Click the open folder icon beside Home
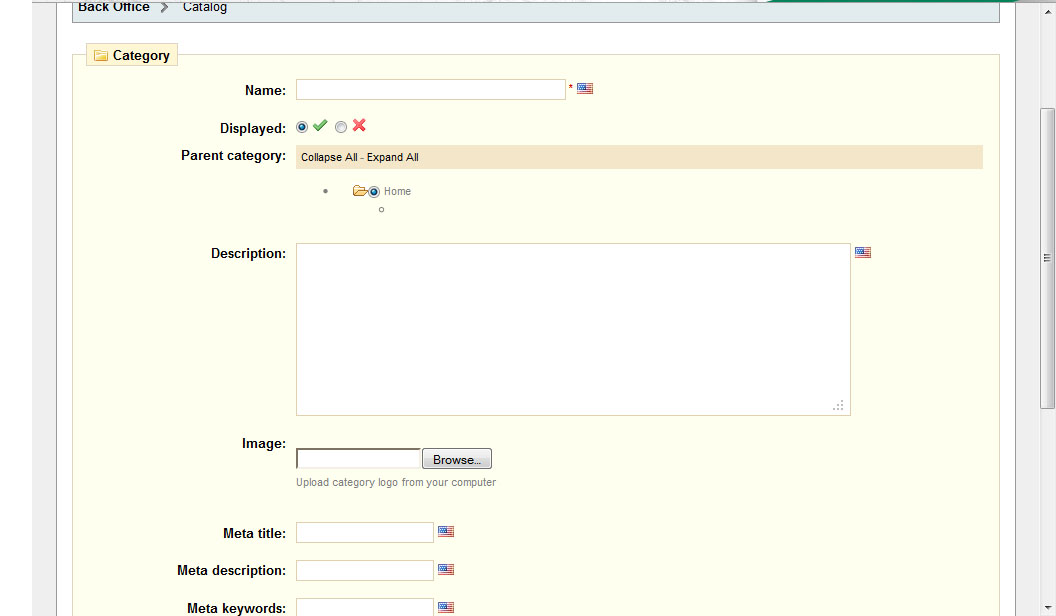This screenshot has height=616, width=1056. (360, 191)
